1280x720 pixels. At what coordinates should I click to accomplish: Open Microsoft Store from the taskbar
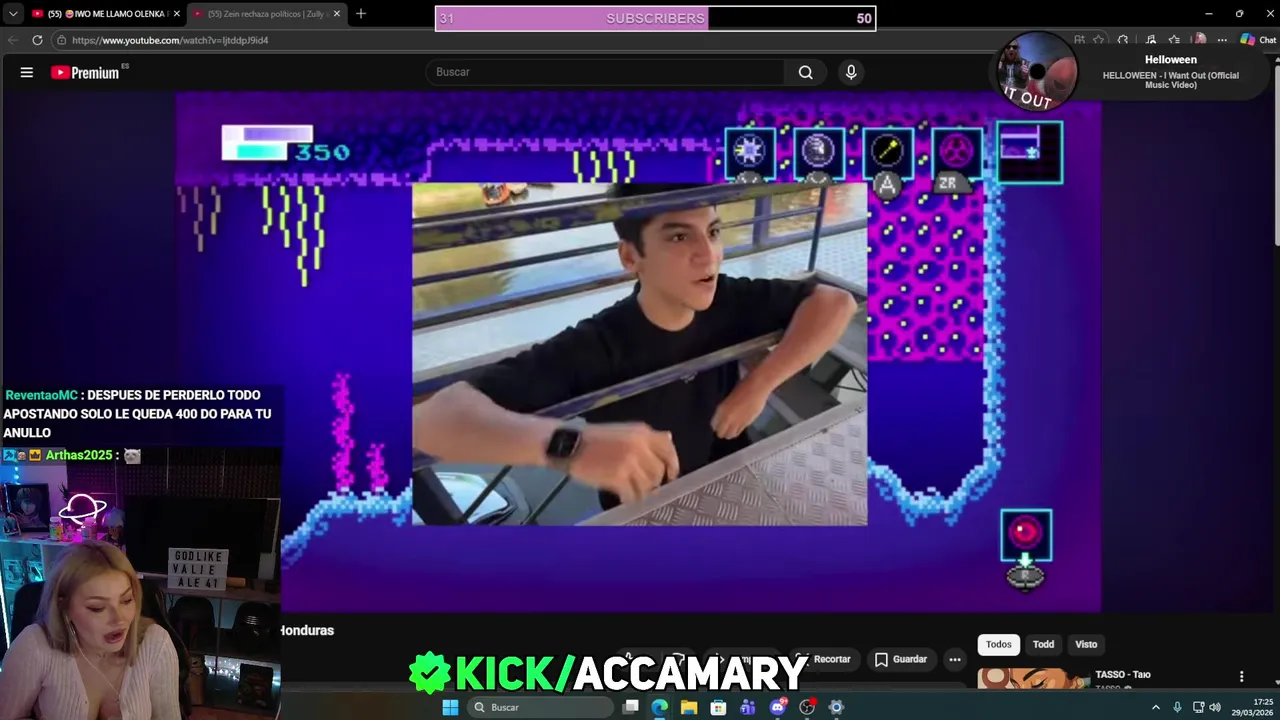pyautogui.click(x=718, y=708)
